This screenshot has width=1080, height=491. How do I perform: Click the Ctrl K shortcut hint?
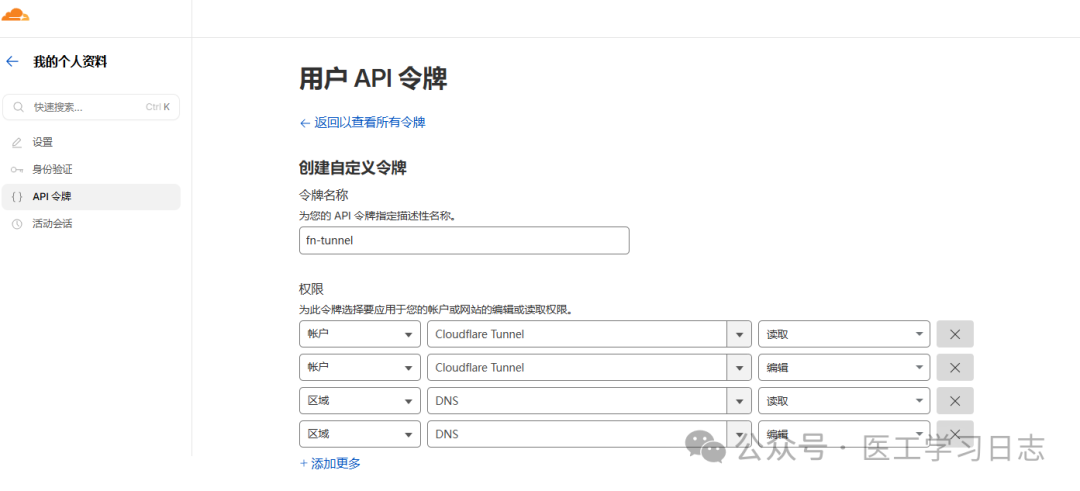[x=158, y=107]
